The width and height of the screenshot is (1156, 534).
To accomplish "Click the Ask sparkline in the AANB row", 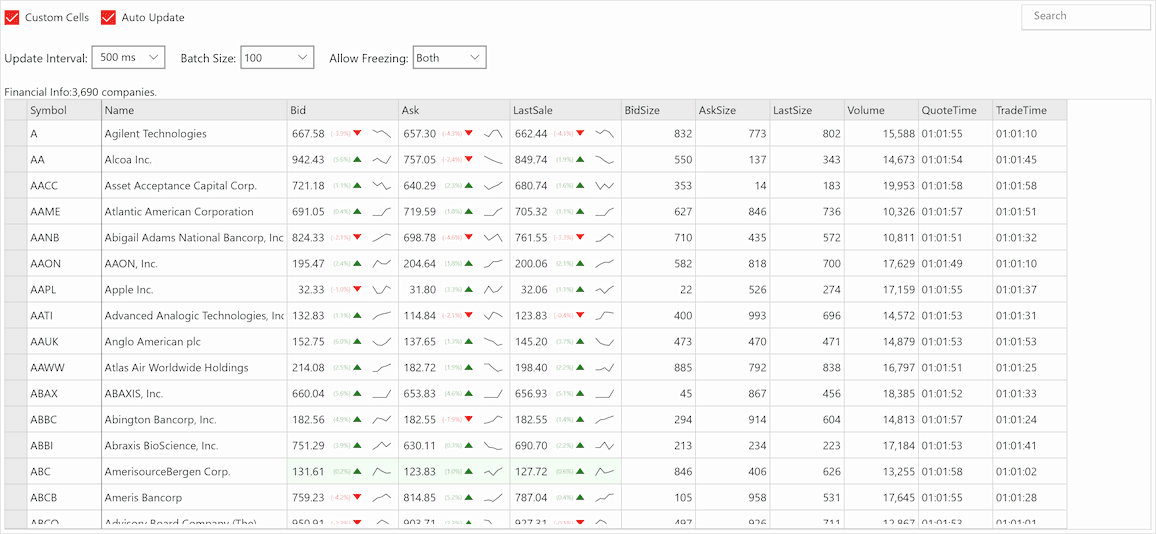I will [493, 237].
